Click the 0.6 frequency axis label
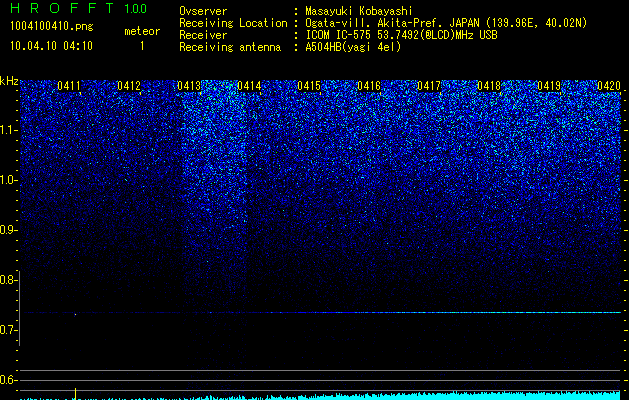Image resolution: width=629 pixels, height=400 pixels. point(8,380)
